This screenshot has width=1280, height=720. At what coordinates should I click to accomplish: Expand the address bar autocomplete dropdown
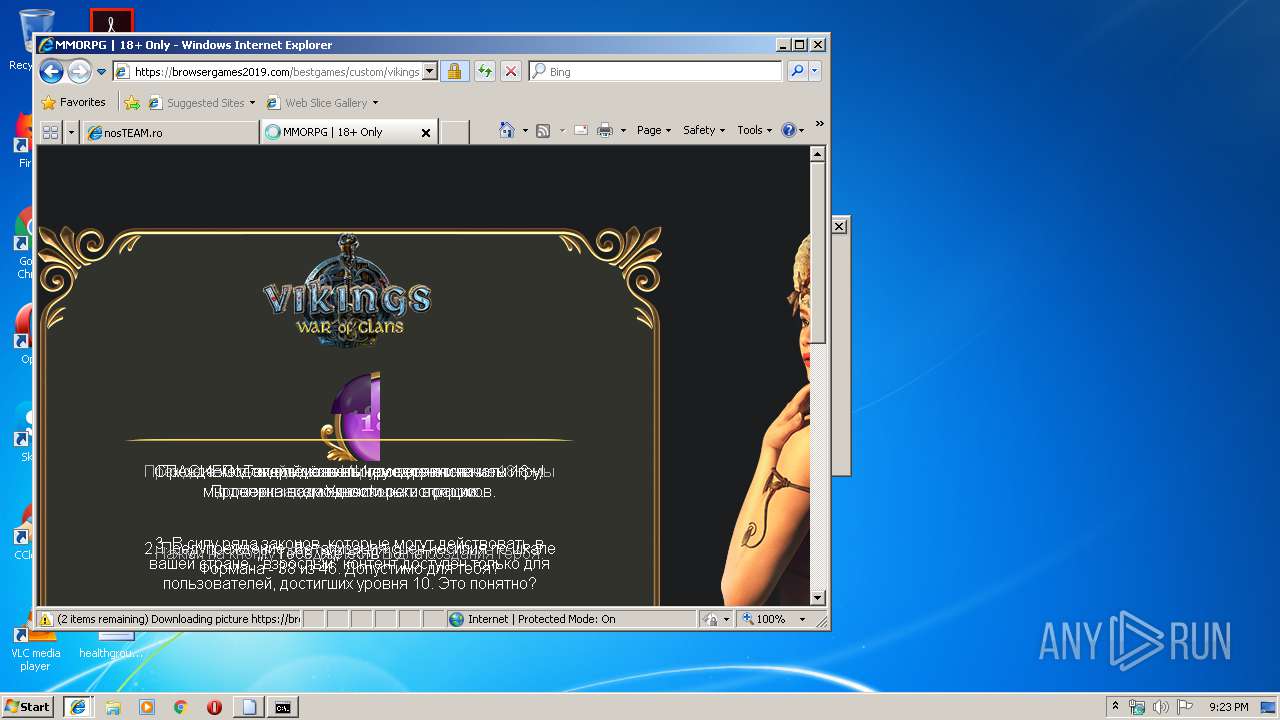point(430,72)
